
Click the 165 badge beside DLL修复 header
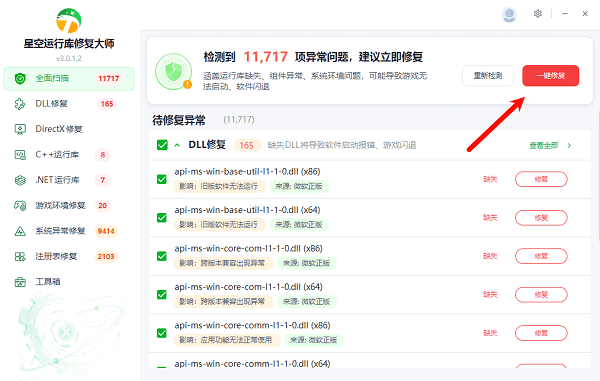click(x=246, y=145)
